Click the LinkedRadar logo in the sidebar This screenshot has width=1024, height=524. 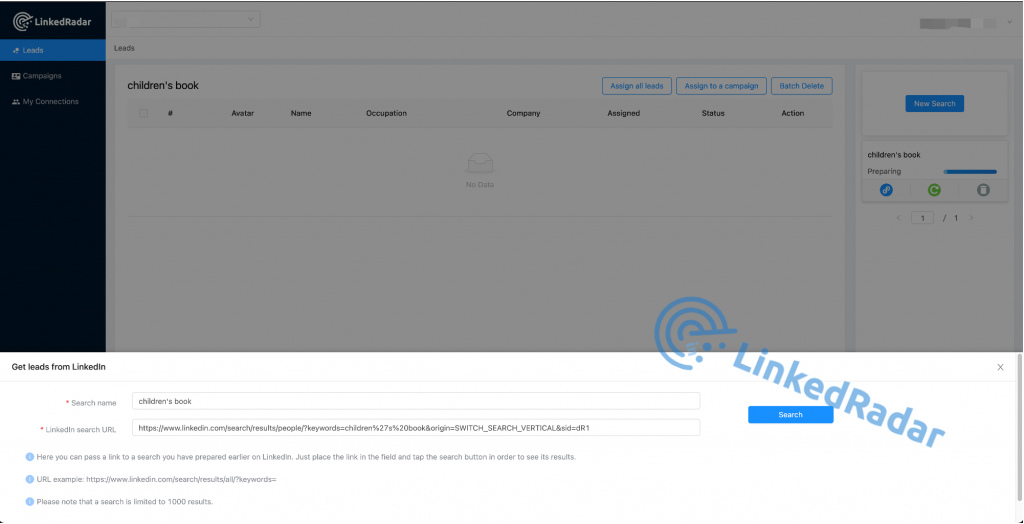click(50, 18)
